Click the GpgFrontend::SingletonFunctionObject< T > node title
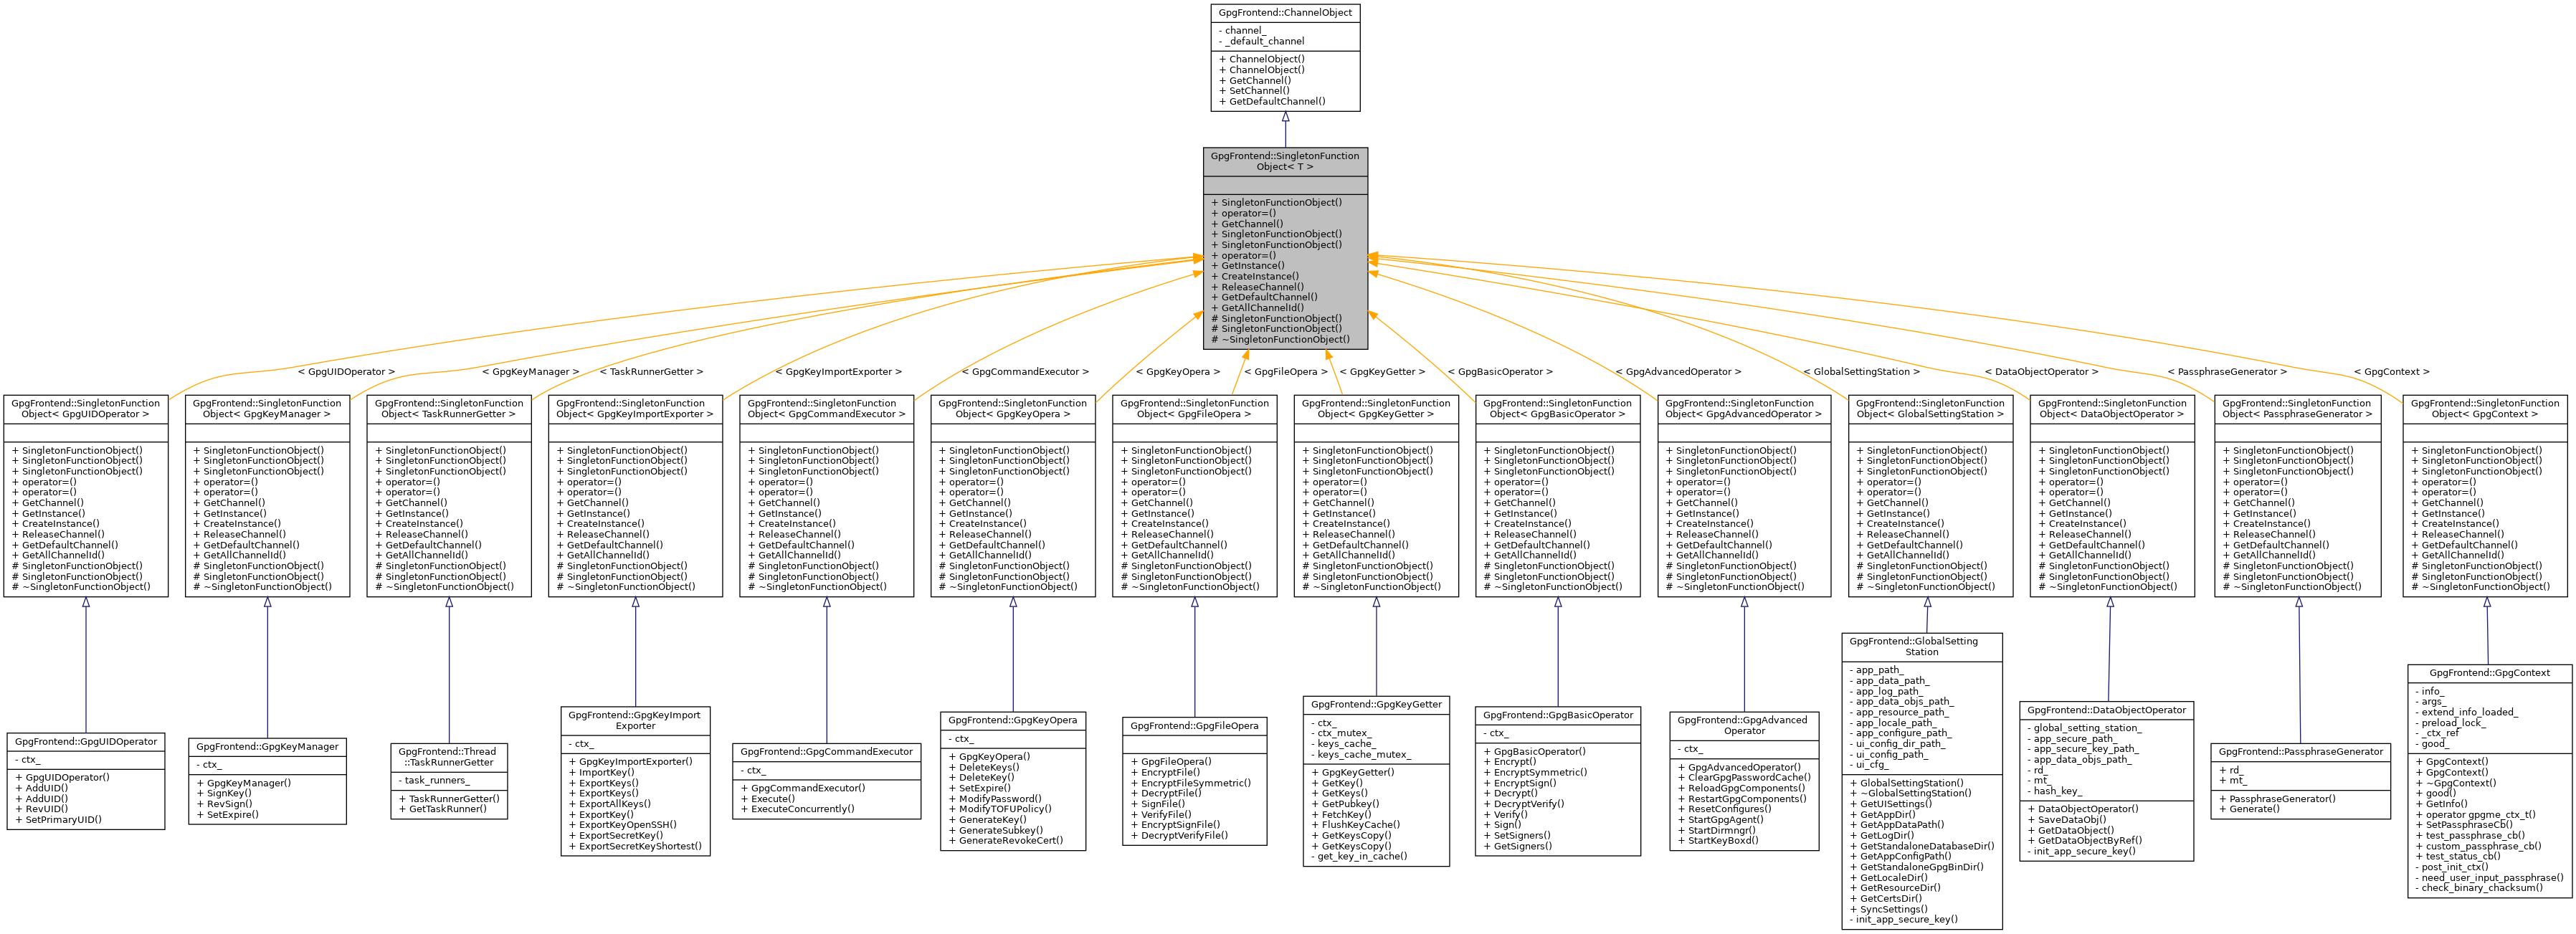 tap(1285, 161)
